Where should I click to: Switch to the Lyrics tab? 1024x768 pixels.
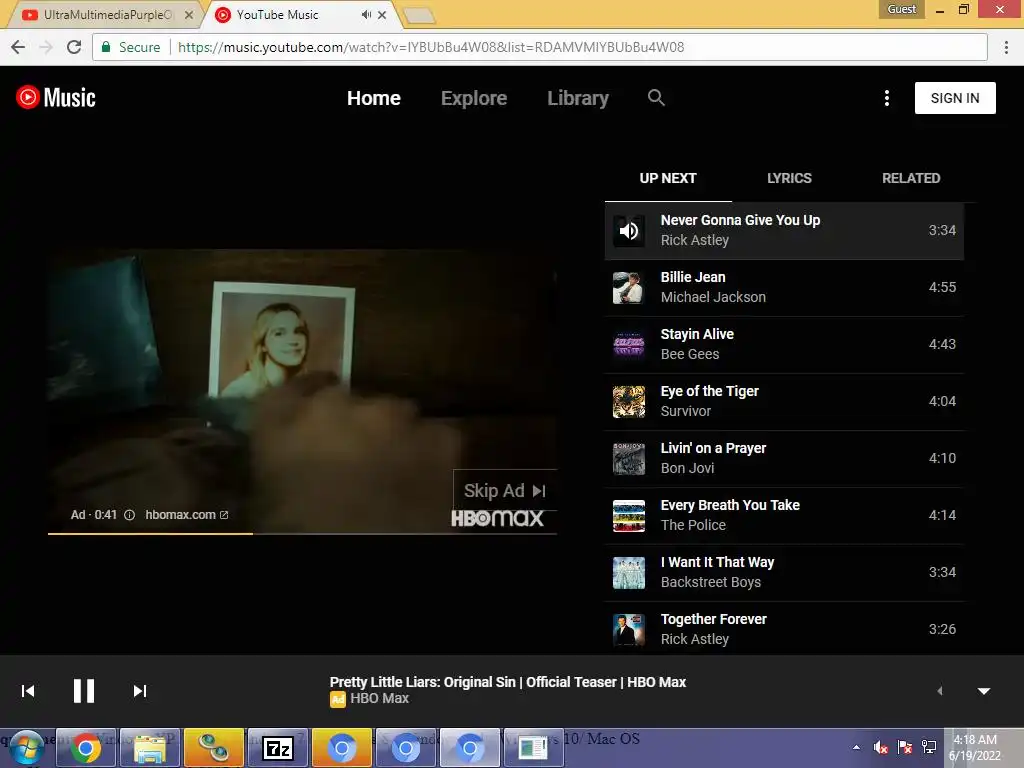[789, 178]
